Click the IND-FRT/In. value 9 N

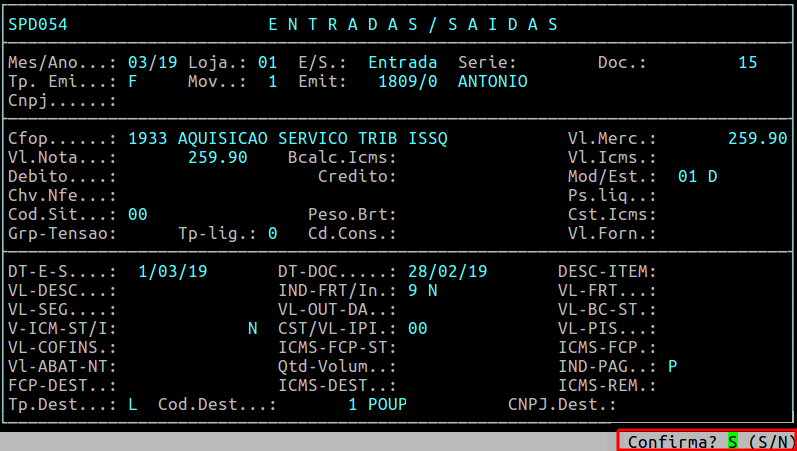[x=422, y=290]
